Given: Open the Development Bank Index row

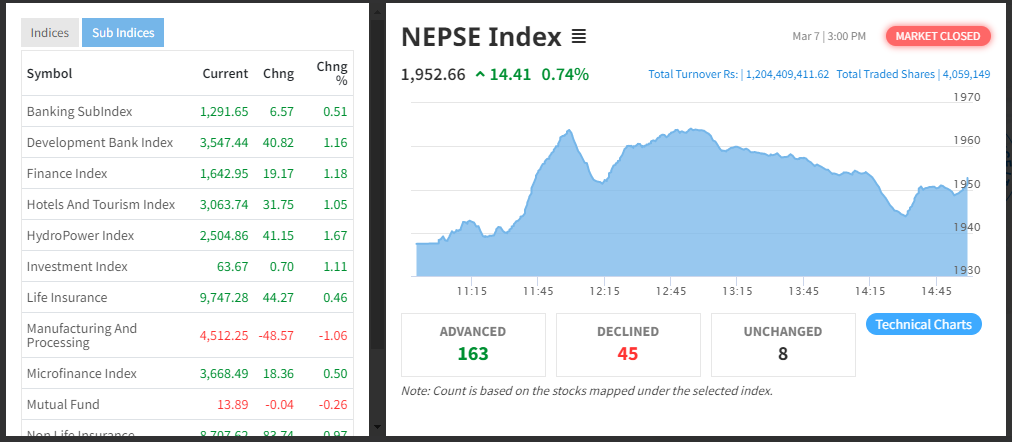Looking at the screenshot, I should tap(100, 142).
